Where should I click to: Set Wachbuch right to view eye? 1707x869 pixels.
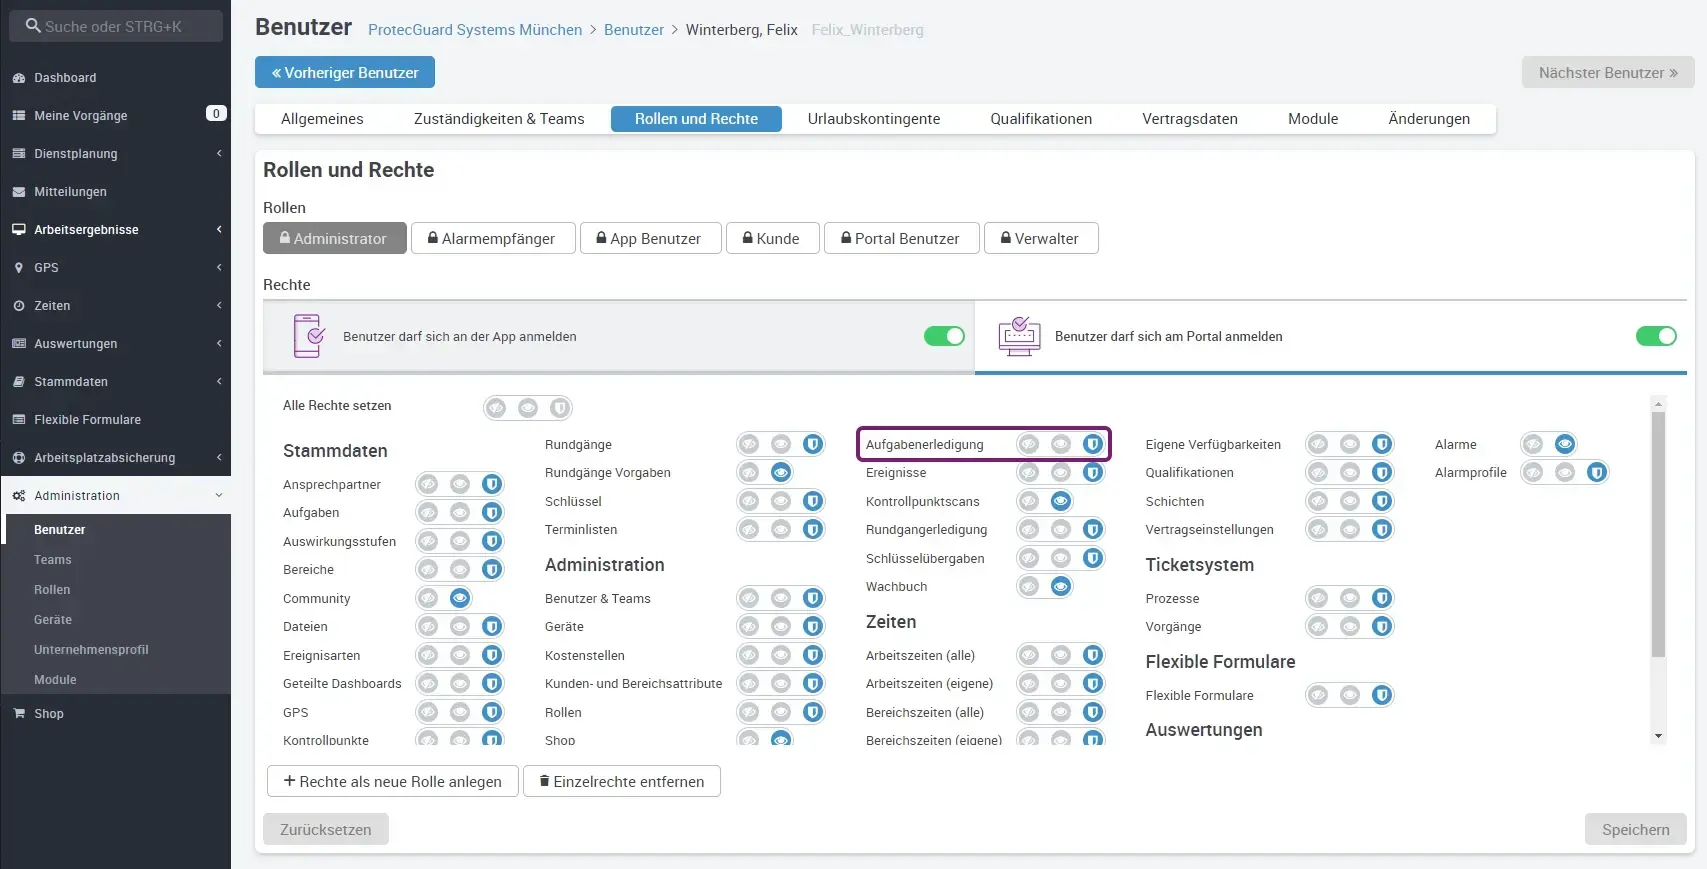coord(1061,587)
